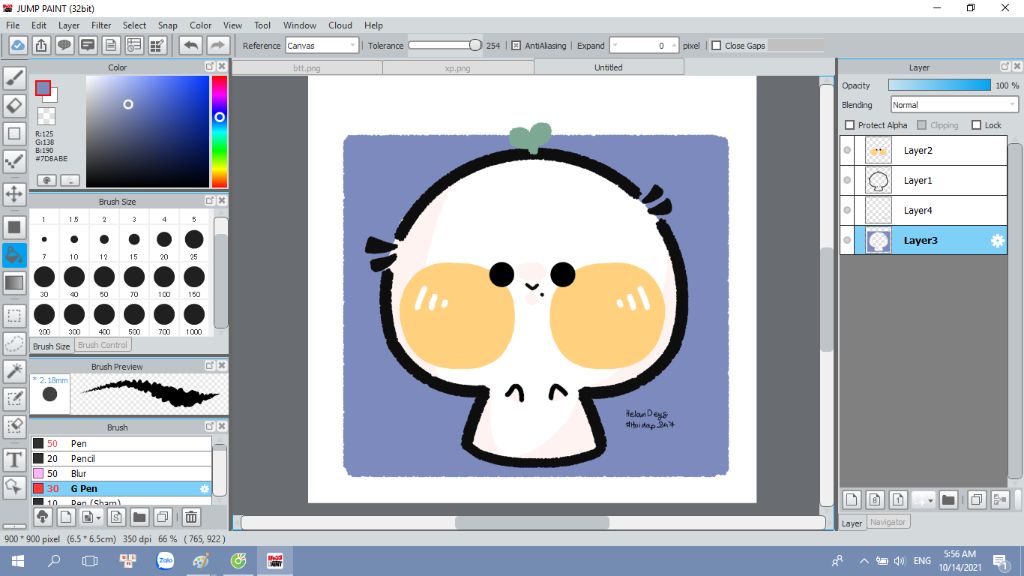Screen dimensions: 1024x576
Task: Enable Close Gaps checkbox
Action: click(x=716, y=46)
